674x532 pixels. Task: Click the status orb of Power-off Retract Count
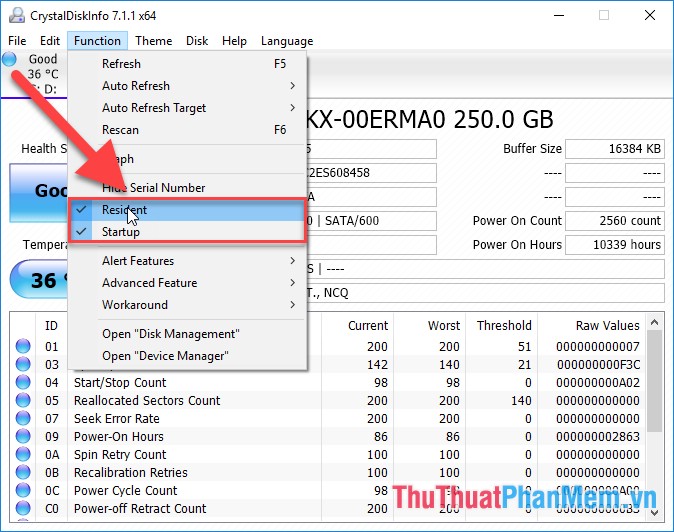pos(23,508)
